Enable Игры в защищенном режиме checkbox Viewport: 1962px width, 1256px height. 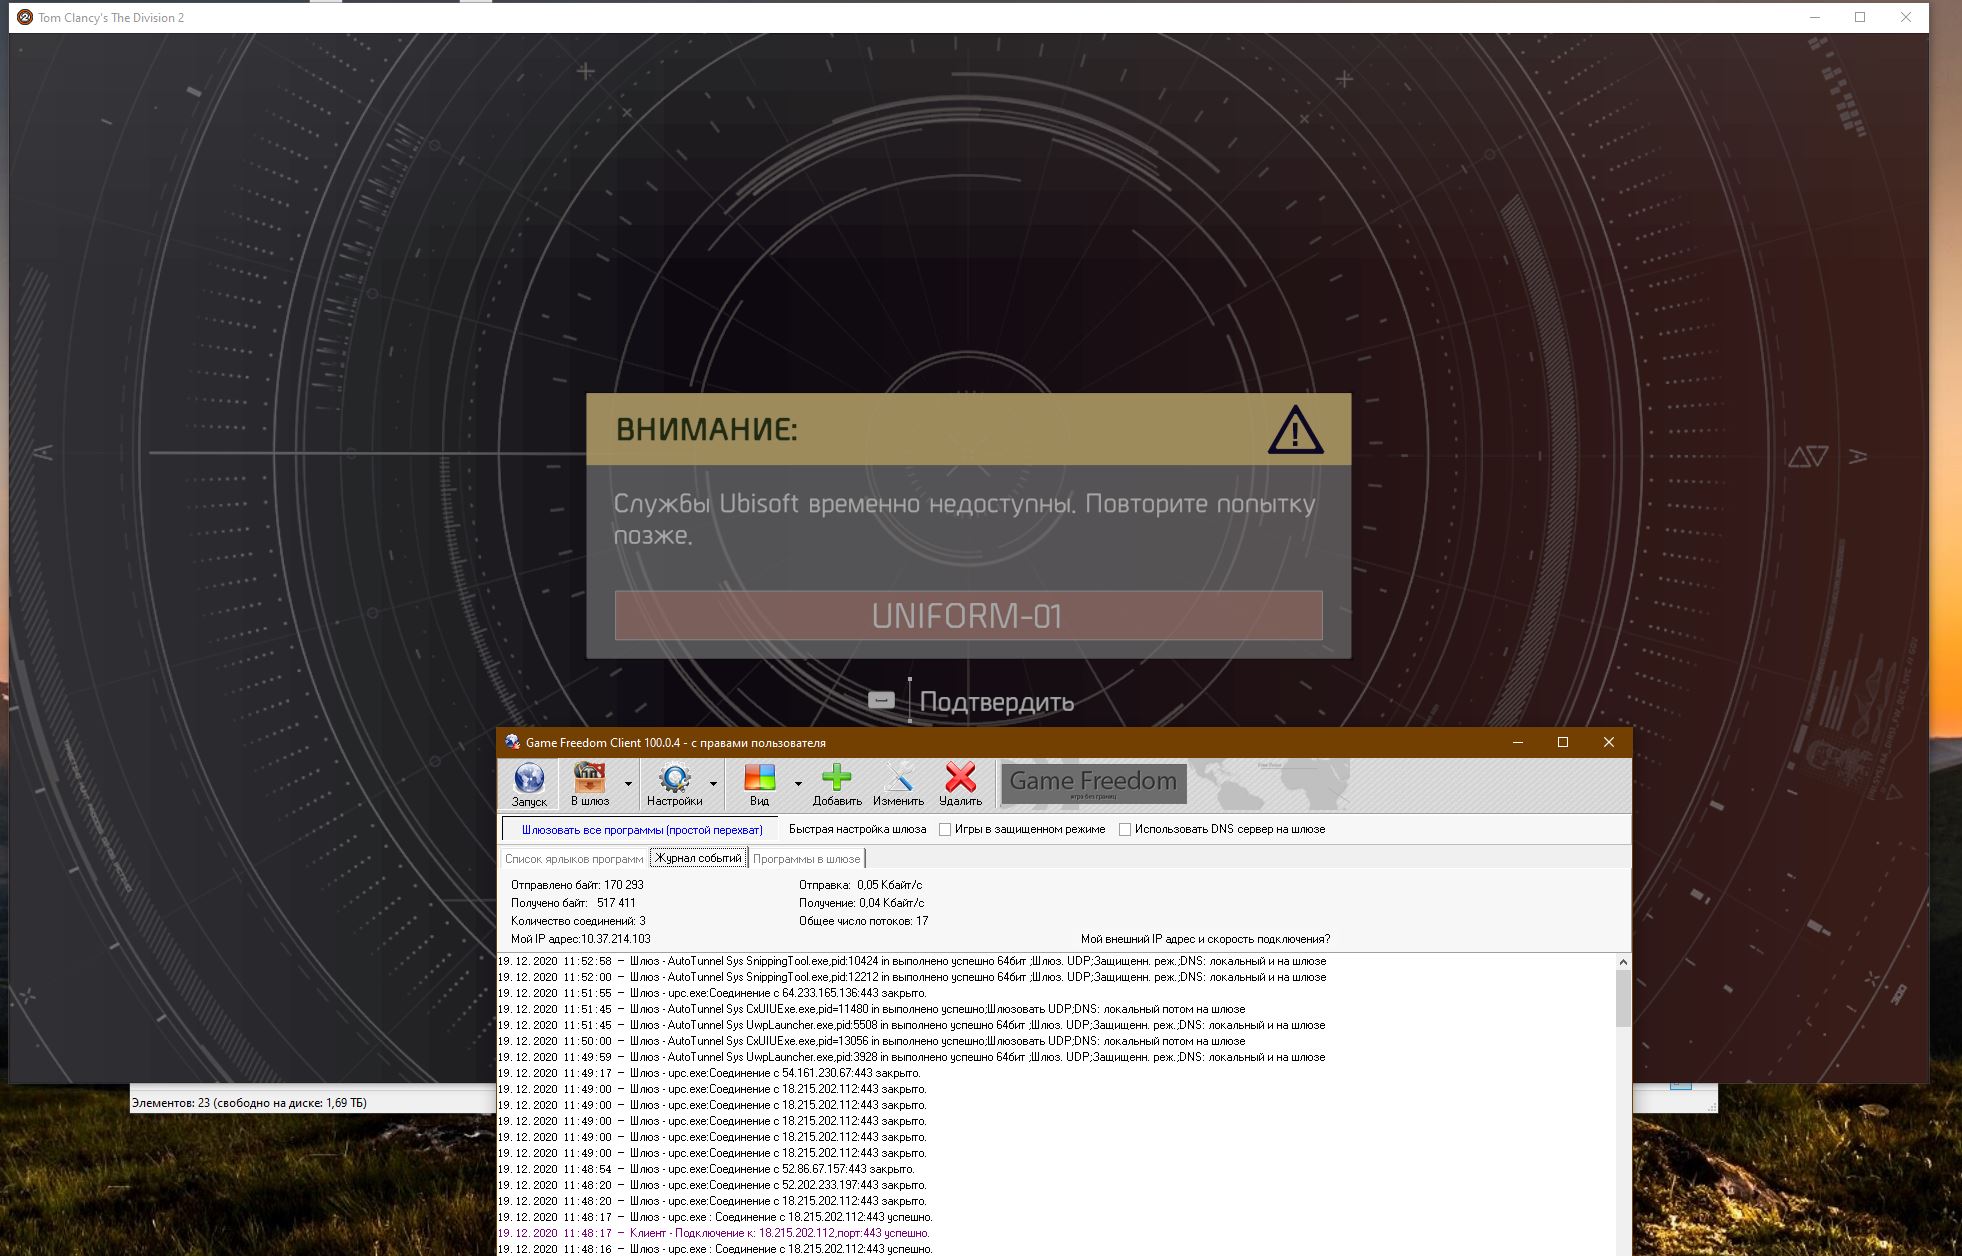click(x=945, y=829)
